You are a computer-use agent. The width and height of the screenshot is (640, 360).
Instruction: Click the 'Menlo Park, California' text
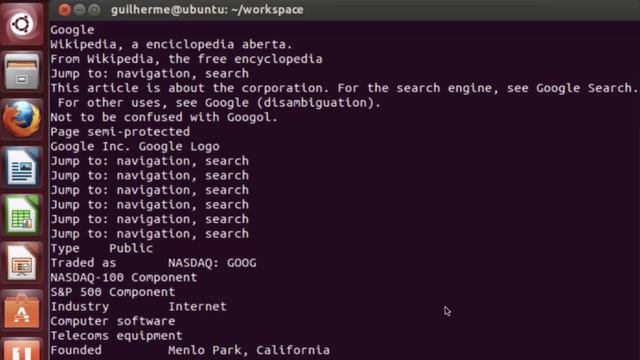[x=249, y=350]
